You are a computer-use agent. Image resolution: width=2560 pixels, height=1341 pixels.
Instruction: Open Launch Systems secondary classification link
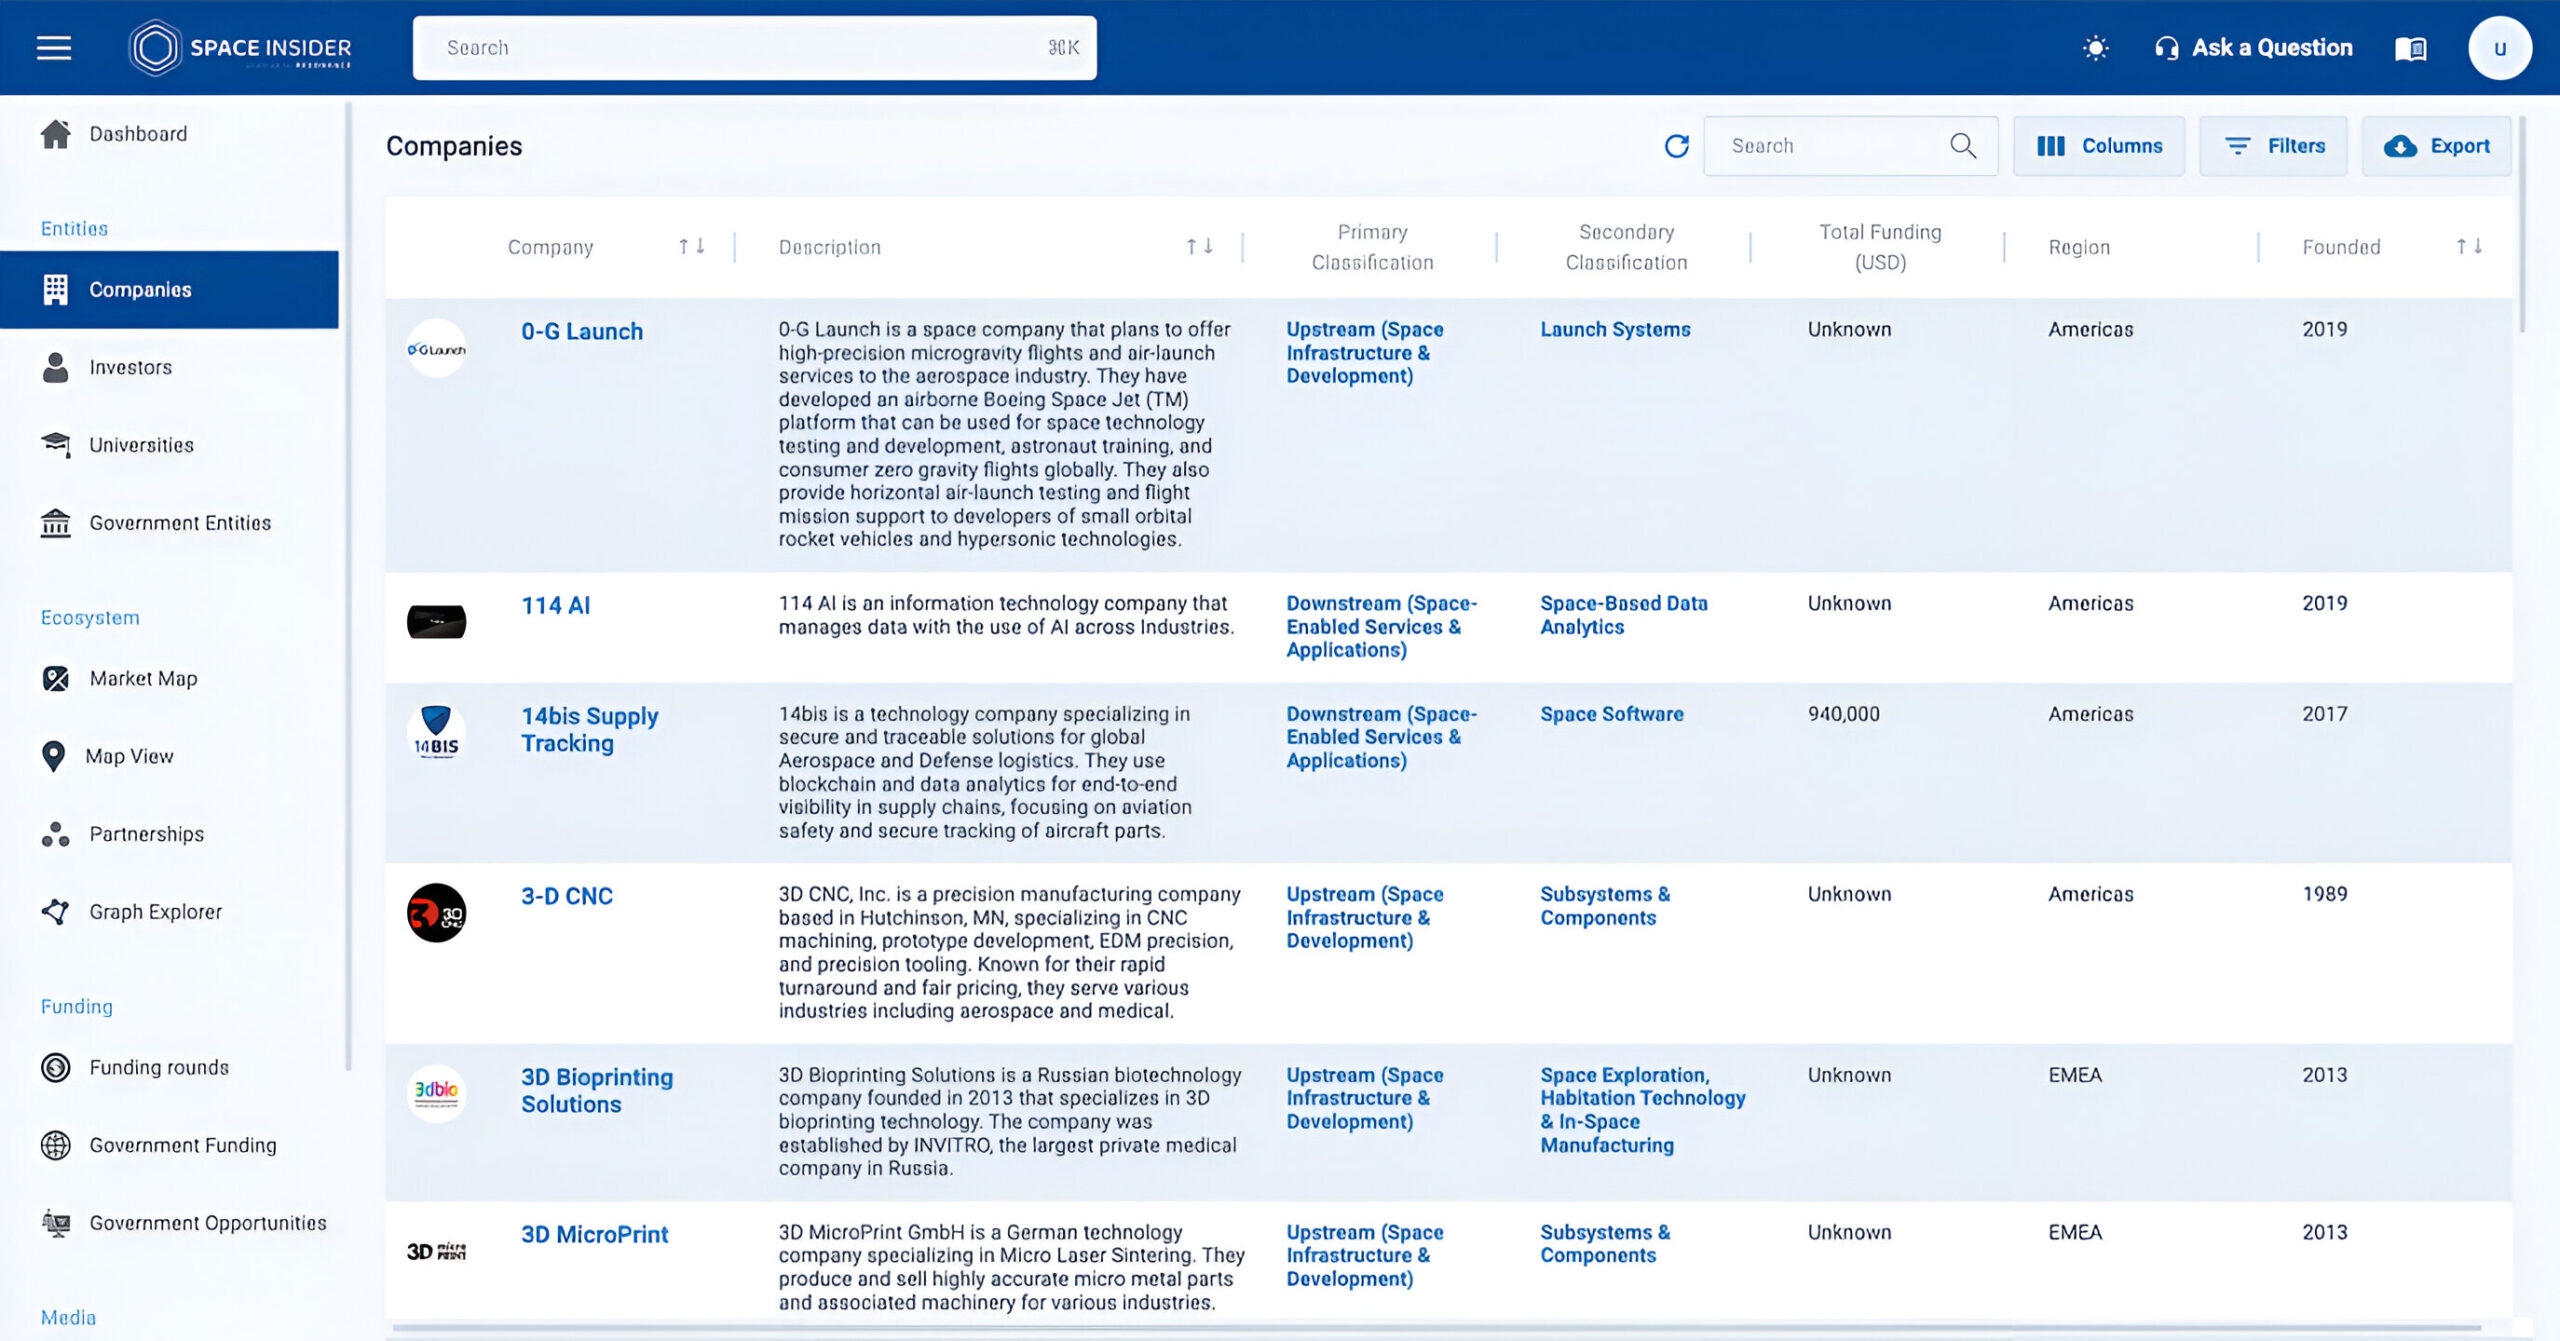click(x=1615, y=329)
